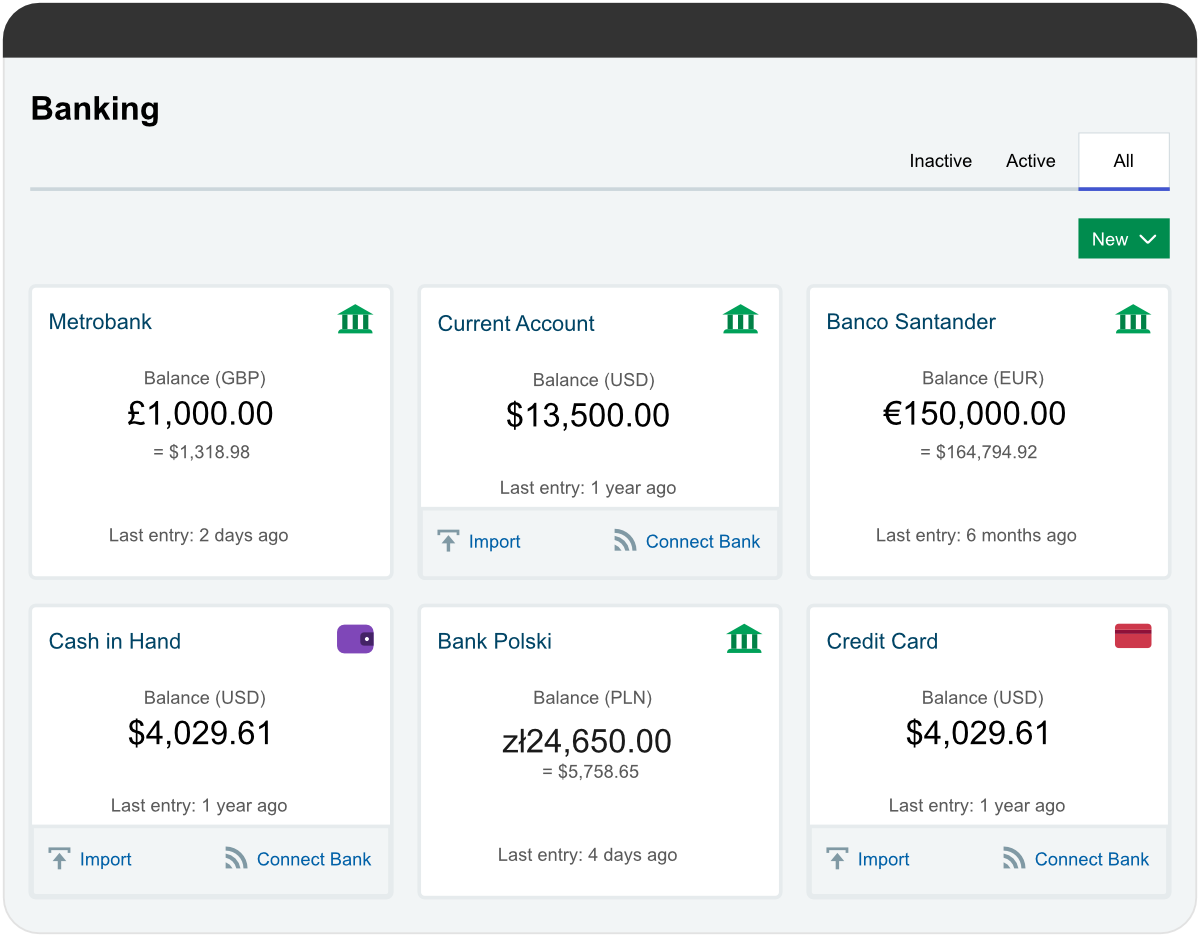Click the Bank Polski bank building icon
The width and height of the screenshot is (1200, 937).
pyautogui.click(x=744, y=639)
